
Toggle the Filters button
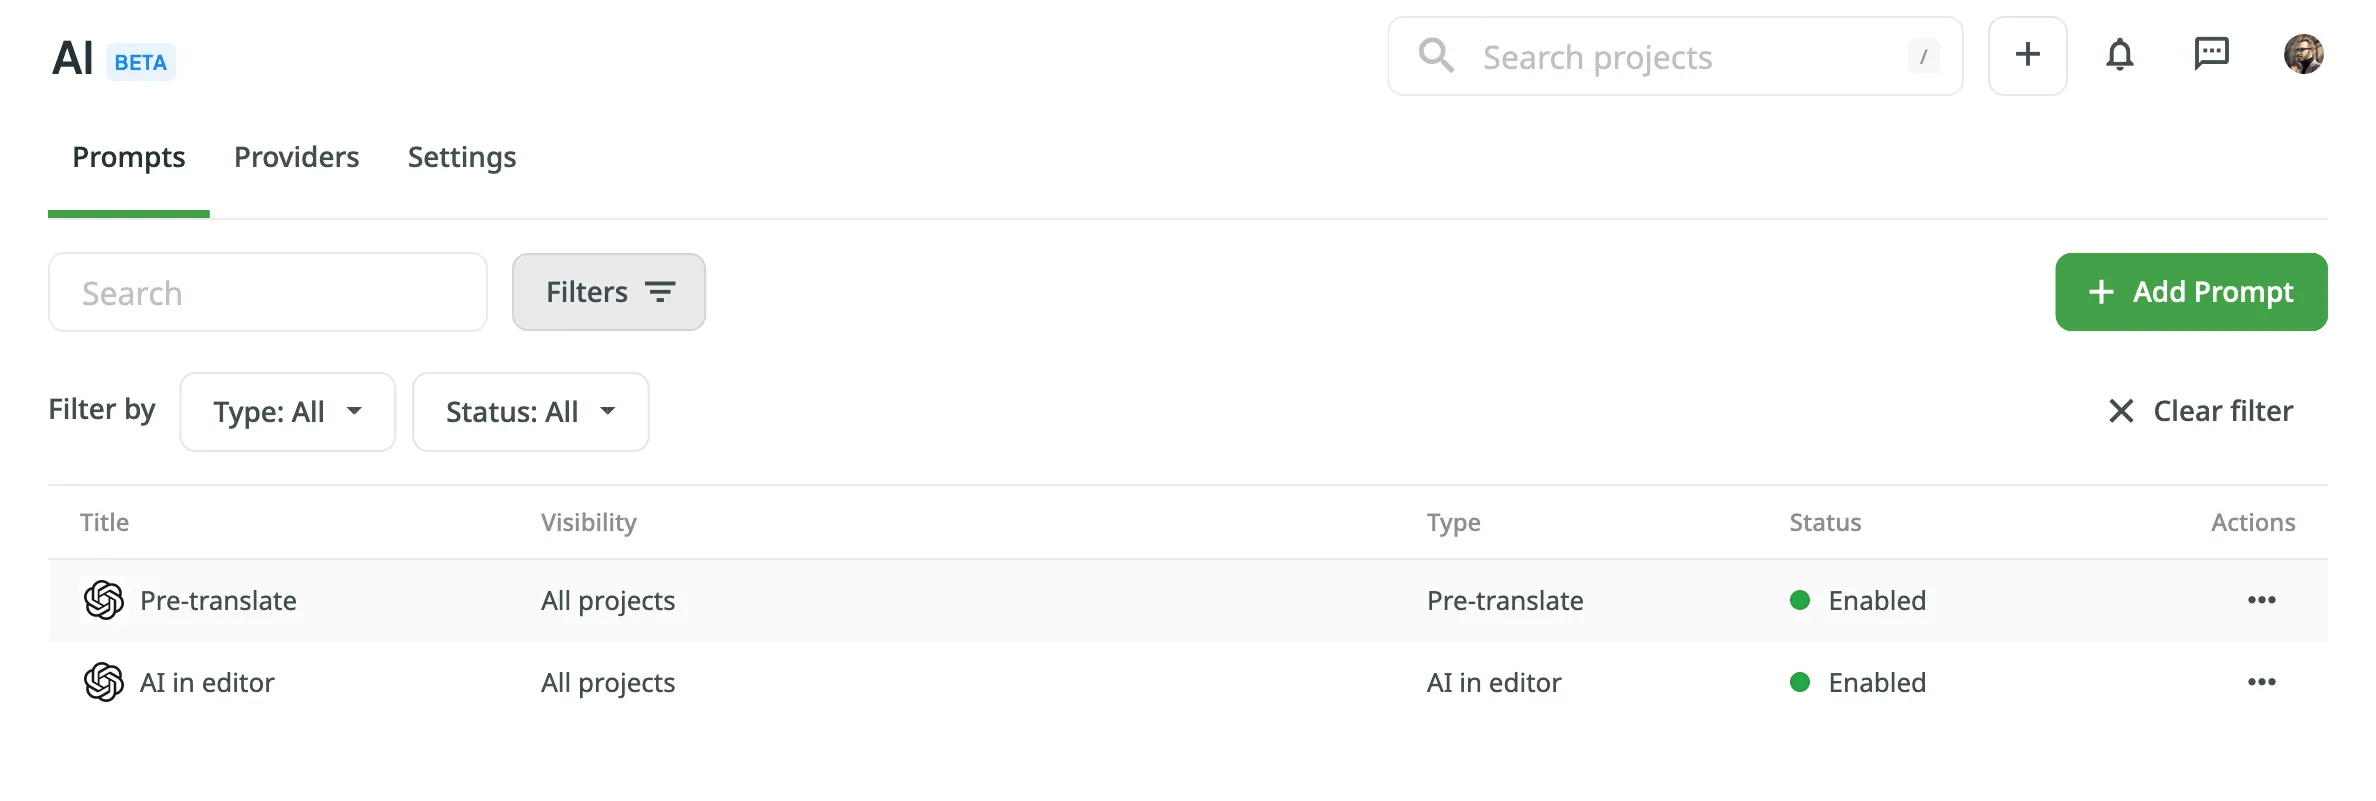click(609, 292)
